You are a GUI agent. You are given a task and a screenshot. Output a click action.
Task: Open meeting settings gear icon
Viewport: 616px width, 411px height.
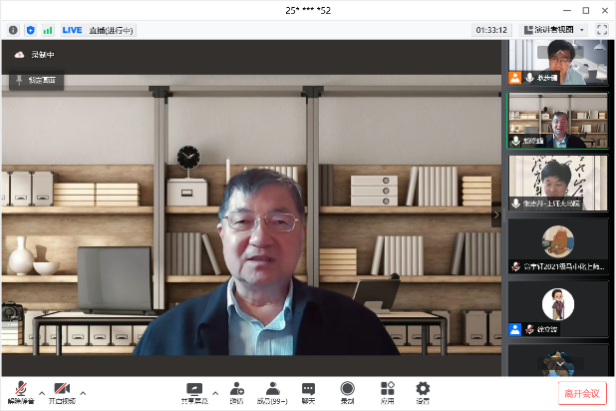tap(423, 388)
